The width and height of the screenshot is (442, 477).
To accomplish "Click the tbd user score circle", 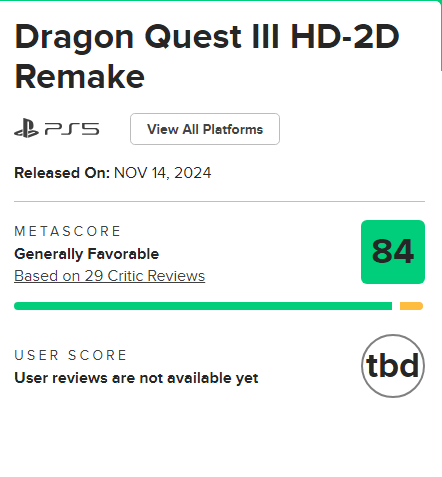I will 393,366.
